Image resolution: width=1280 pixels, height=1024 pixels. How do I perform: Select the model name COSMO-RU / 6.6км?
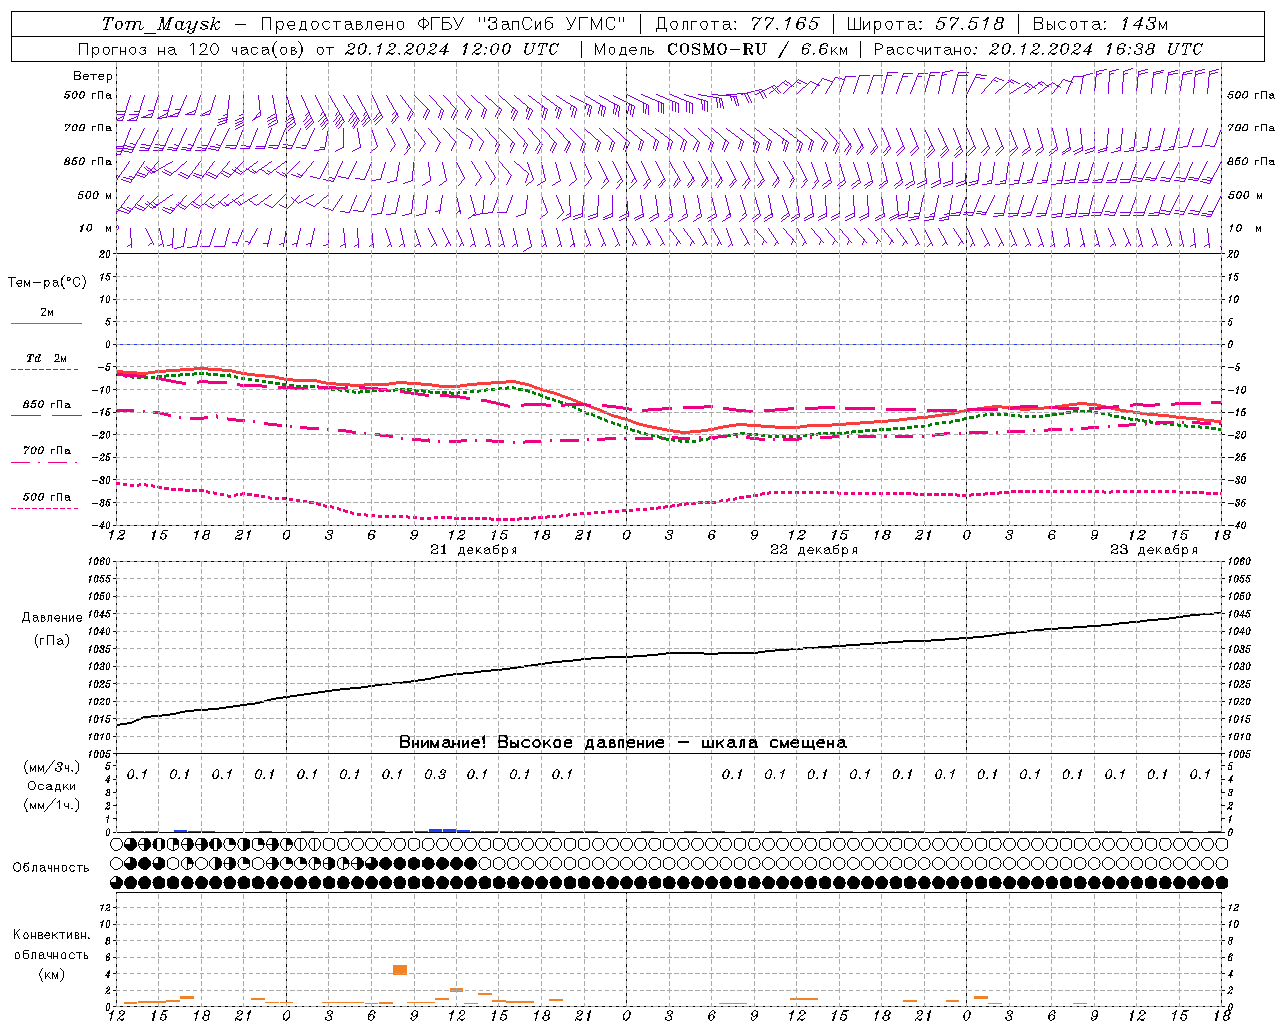[x=757, y=49]
